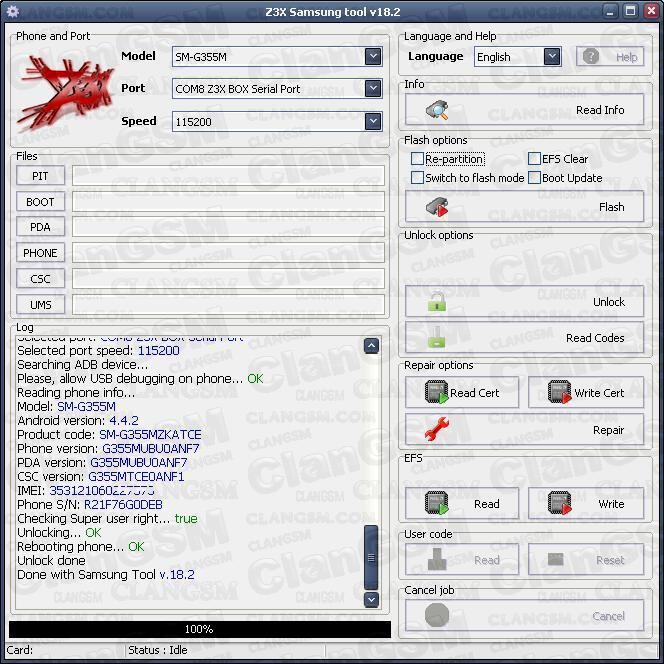The width and height of the screenshot is (664, 664).
Task: Click the log scrollbar thumb
Action: 371,558
